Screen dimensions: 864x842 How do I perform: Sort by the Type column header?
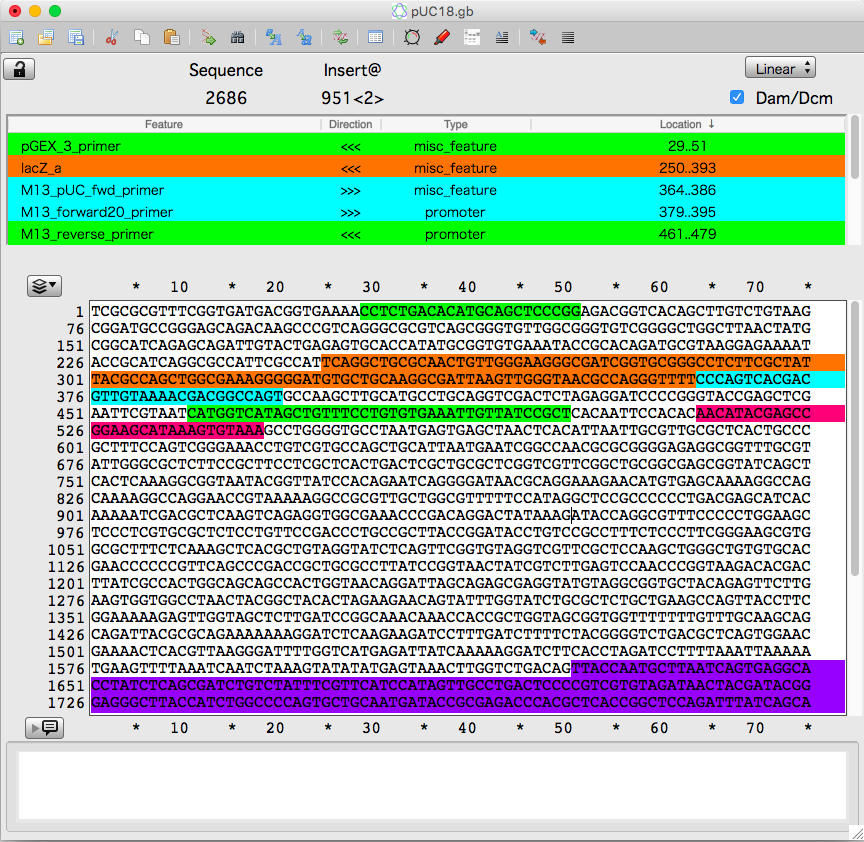456,124
